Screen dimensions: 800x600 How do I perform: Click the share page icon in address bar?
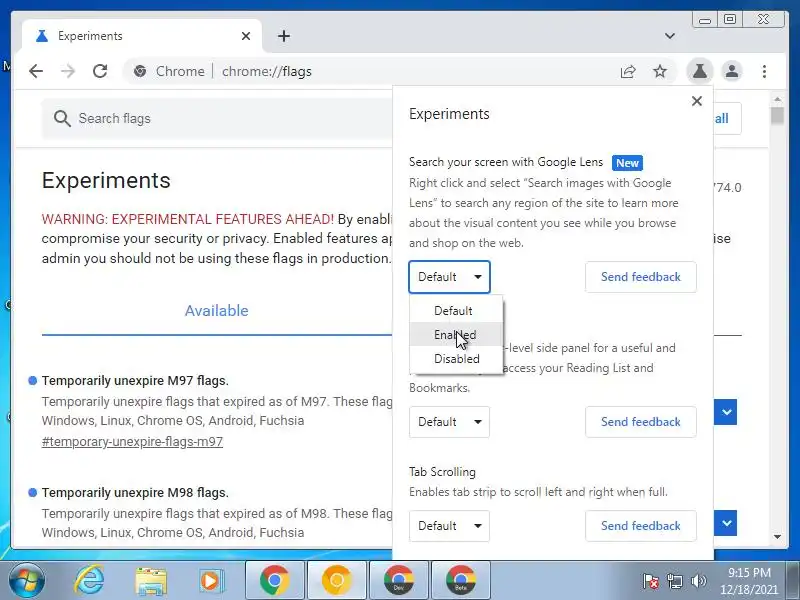[x=628, y=71]
